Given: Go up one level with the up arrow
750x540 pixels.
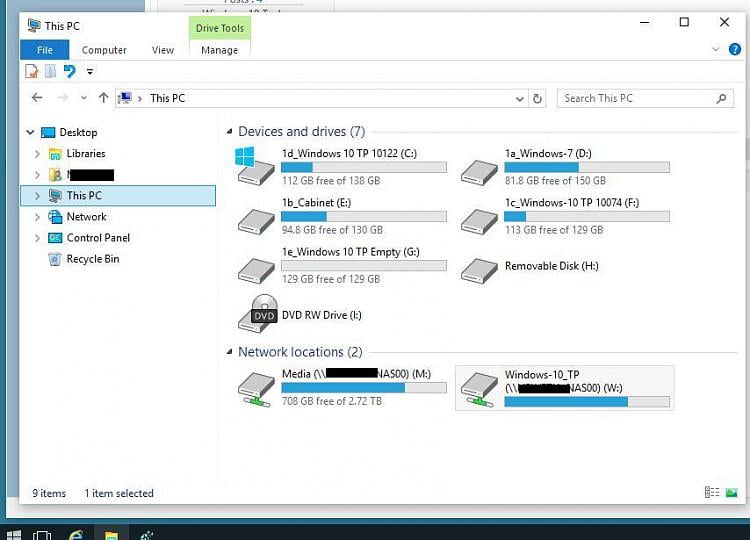Looking at the screenshot, I should pyautogui.click(x=103, y=98).
